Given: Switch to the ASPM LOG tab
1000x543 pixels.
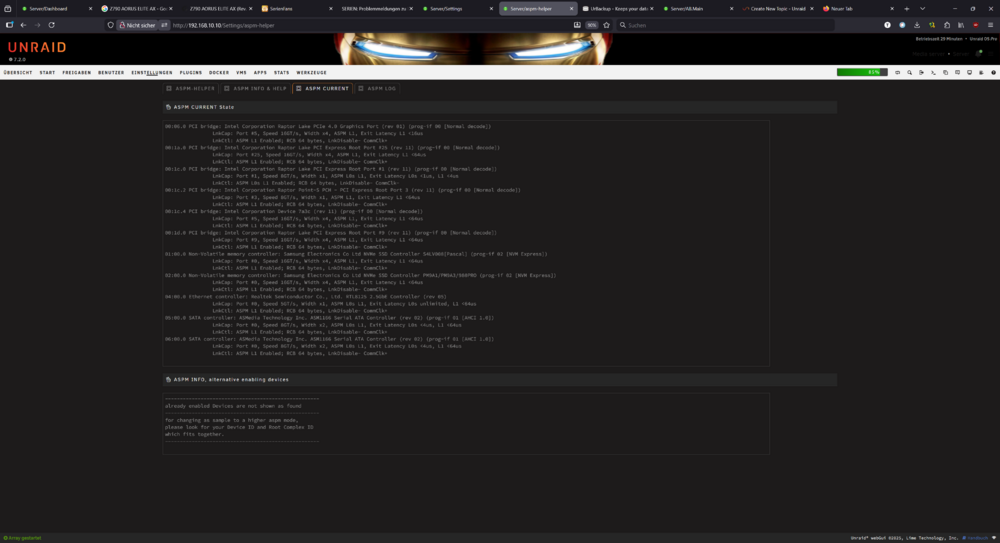Looking at the screenshot, I should 377,89.
